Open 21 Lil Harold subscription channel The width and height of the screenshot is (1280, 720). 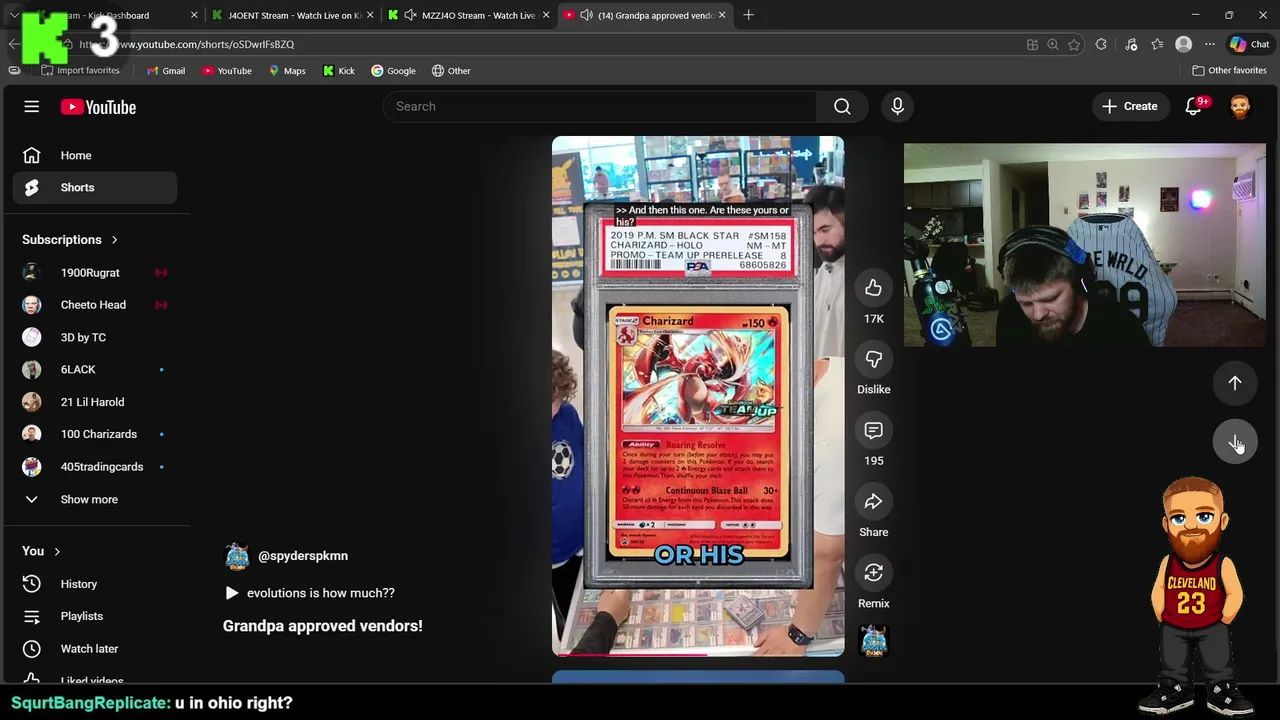coord(95,402)
